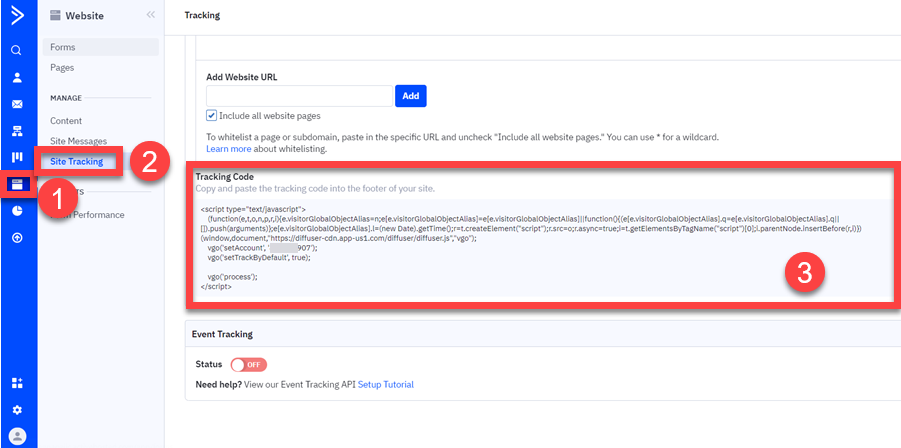The height and width of the screenshot is (448, 901).
Task: Open Site Tracking menu item
Action: click(76, 161)
